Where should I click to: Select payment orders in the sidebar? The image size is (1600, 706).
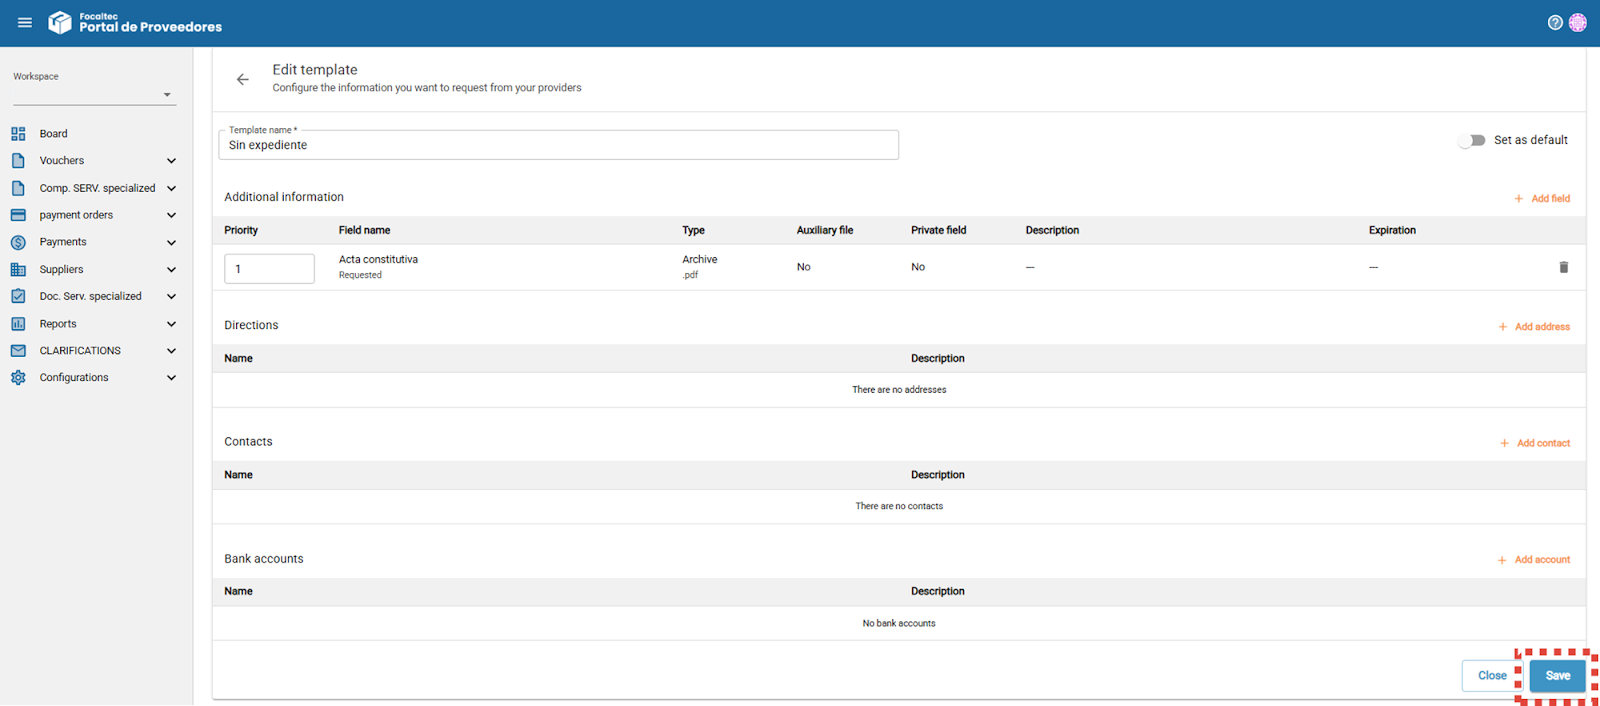76,215
